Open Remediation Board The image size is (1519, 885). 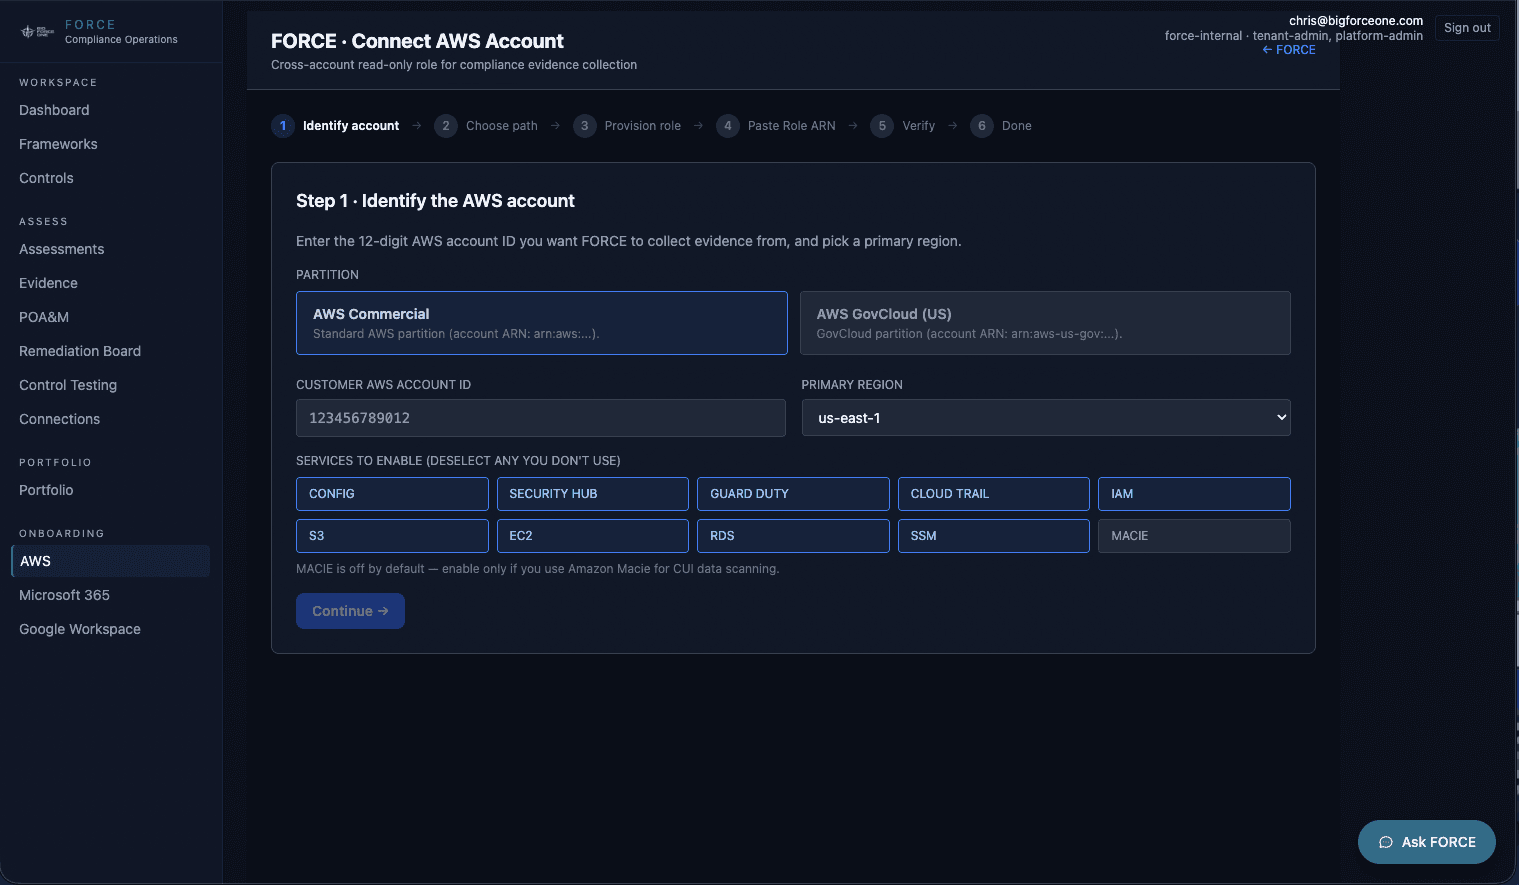(x=80, y=351)
